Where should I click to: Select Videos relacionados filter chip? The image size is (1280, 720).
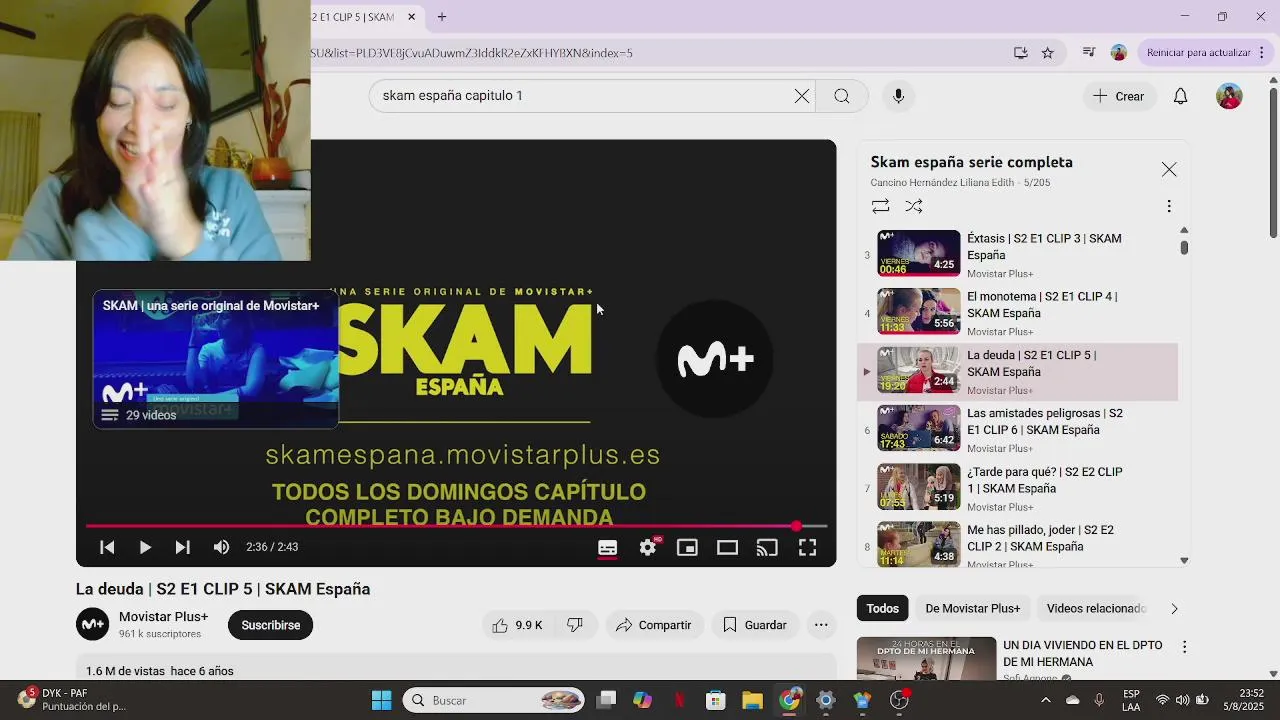[x=1096, y=608]
